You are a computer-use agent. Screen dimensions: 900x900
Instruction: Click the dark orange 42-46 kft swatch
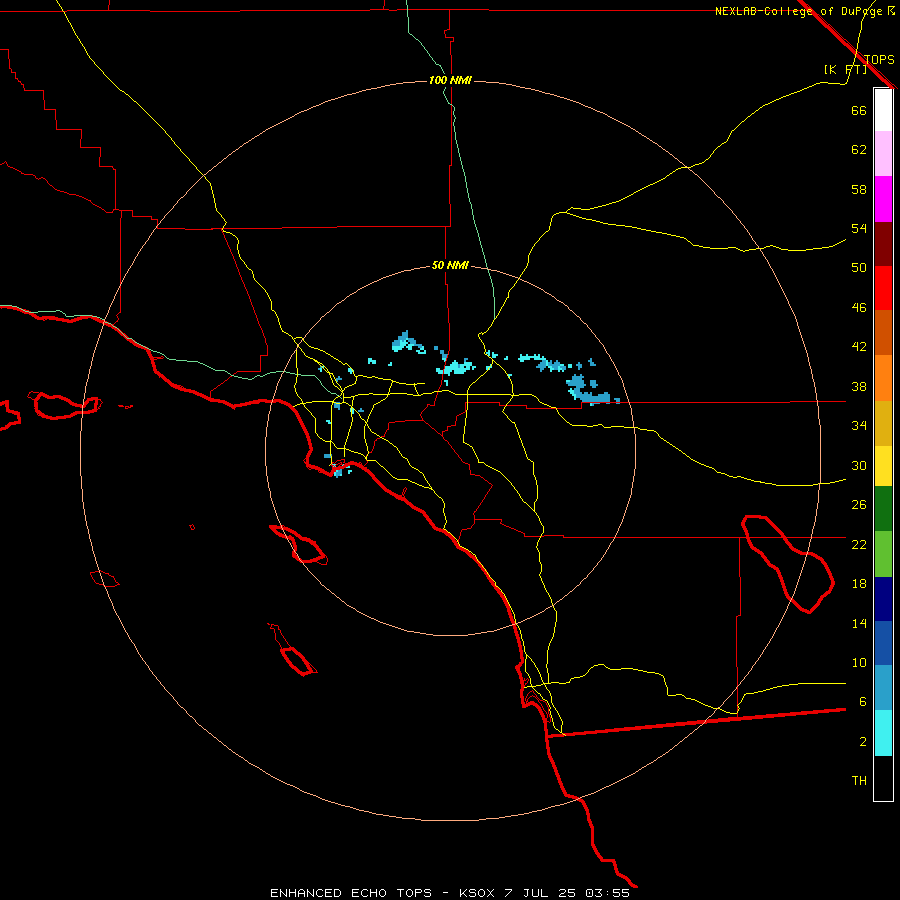[x=883, y=332]
